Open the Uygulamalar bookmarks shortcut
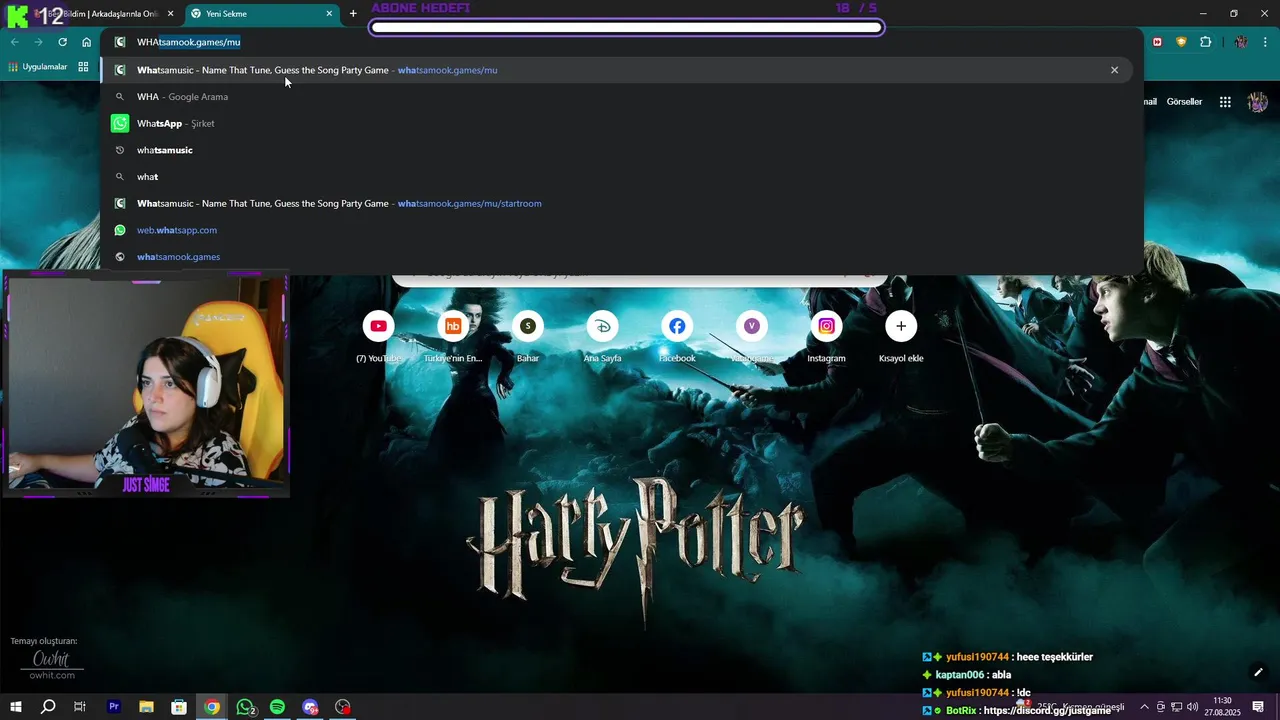This screenshot has width=1280, height=720. 37,67
